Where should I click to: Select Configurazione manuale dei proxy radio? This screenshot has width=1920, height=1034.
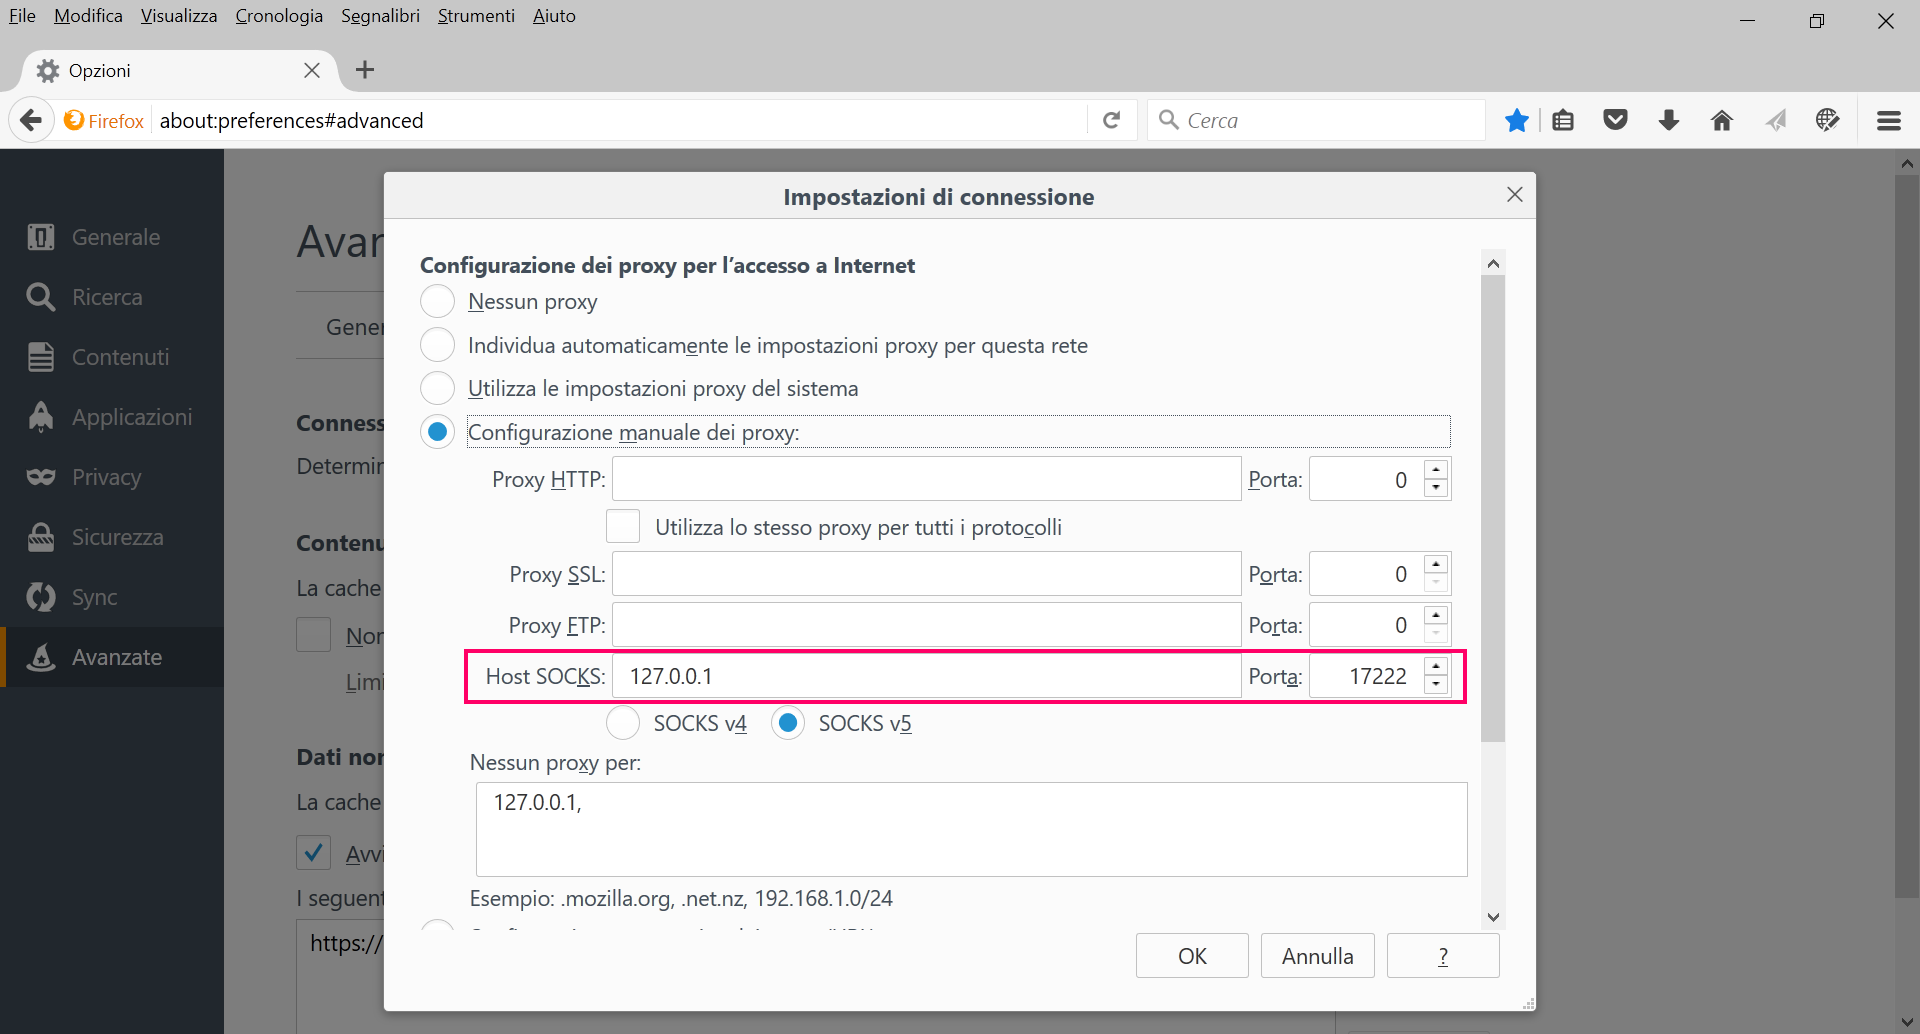[x=437, y=432]
